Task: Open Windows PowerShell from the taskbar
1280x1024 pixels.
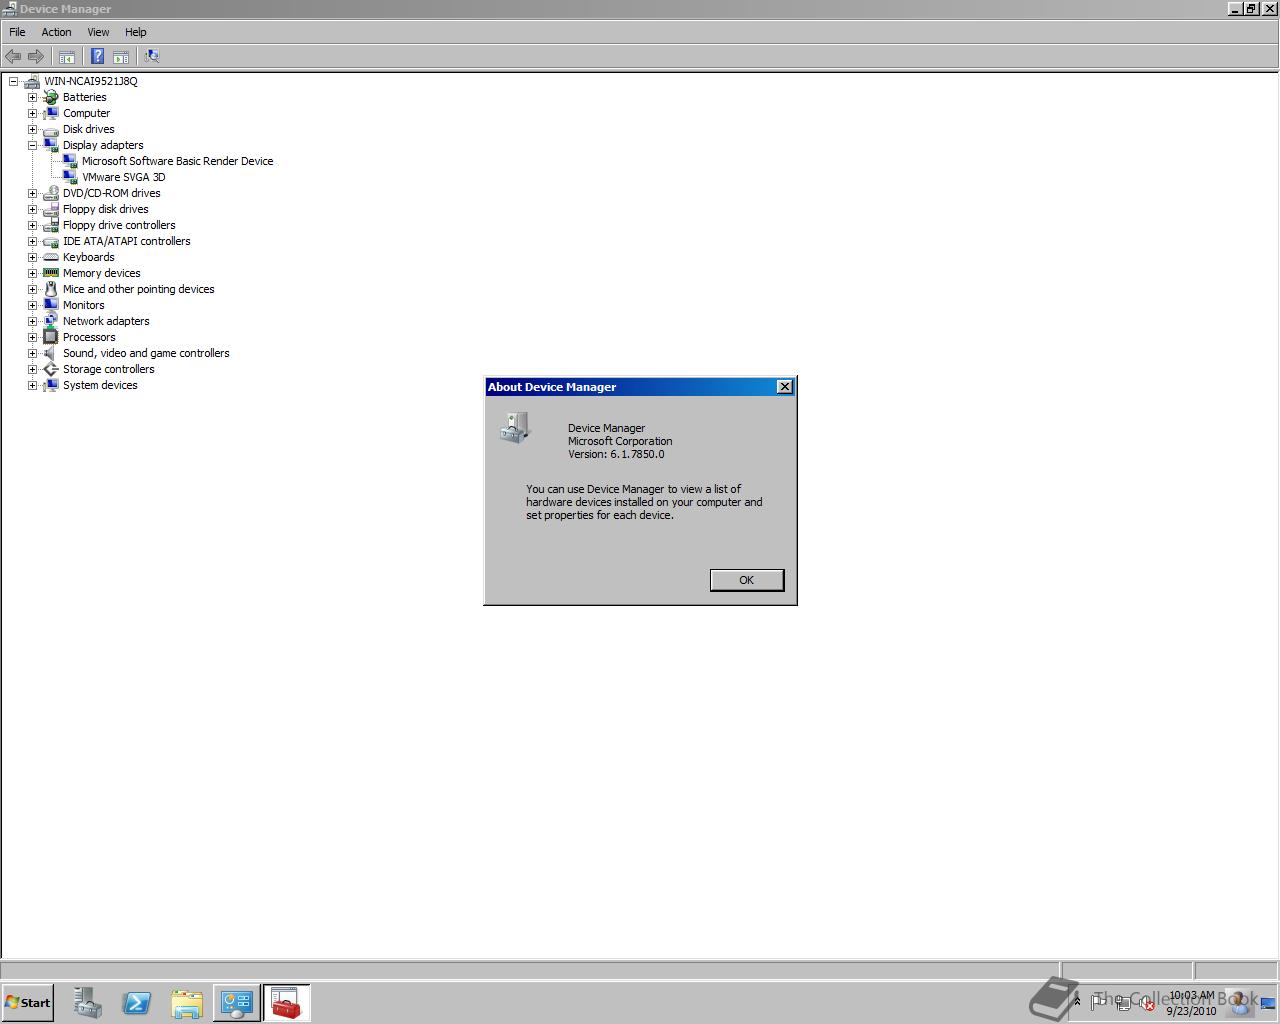Action: (137, 1003)
